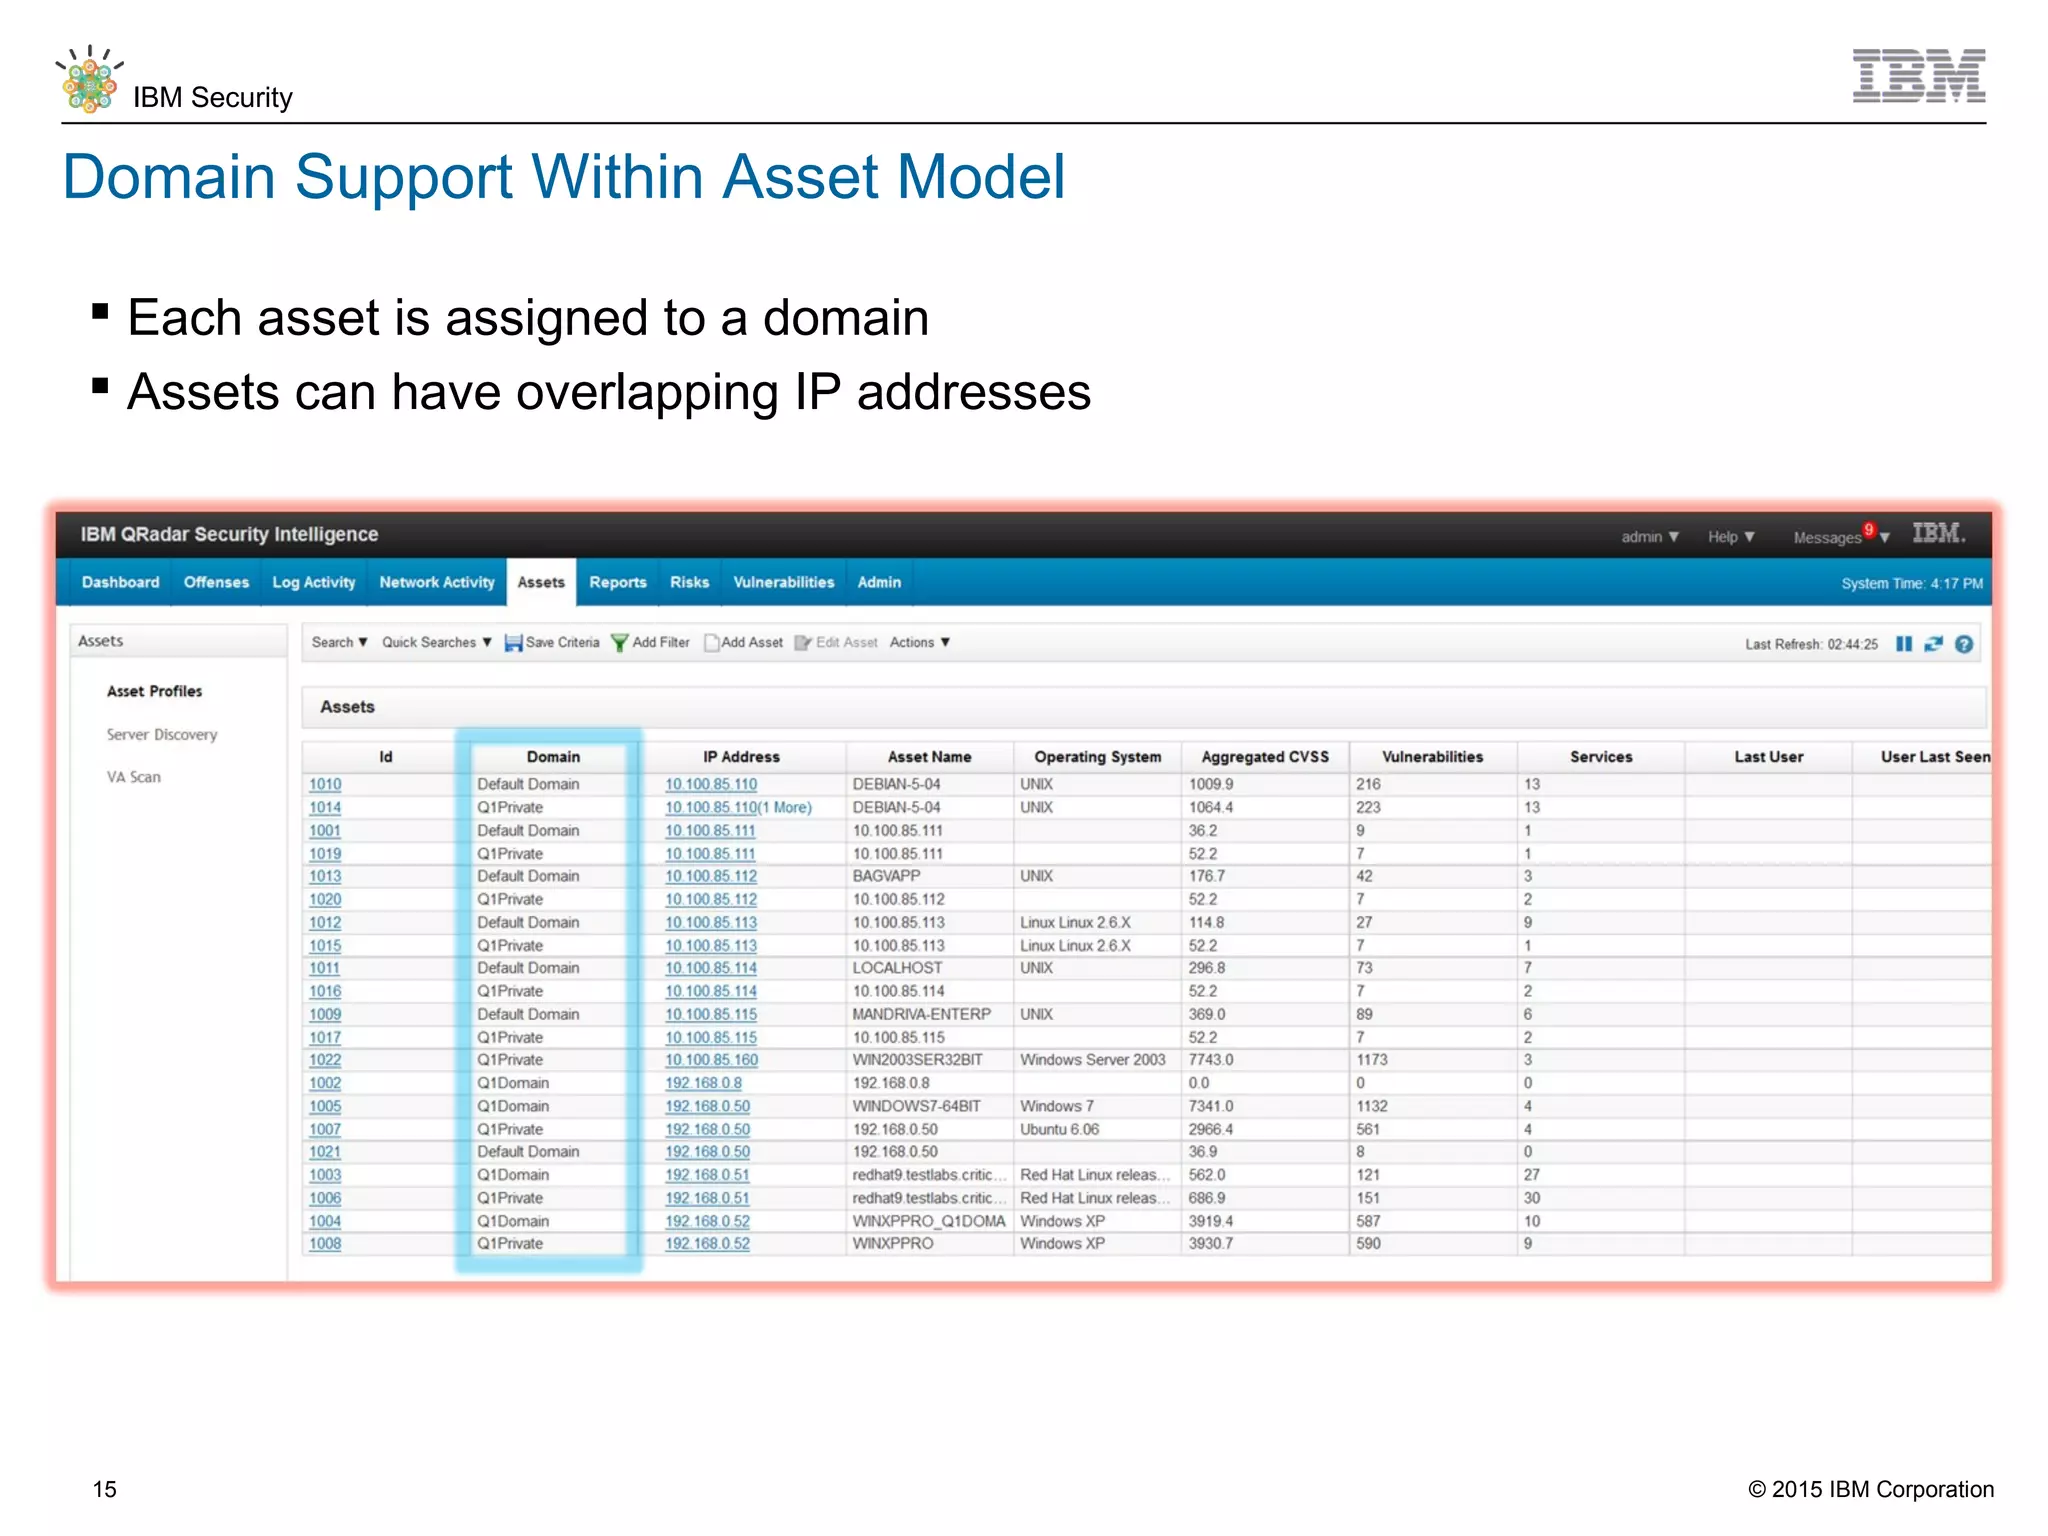
Task: Click the Save Criteria disk icon
Action: tap(513, 643)
